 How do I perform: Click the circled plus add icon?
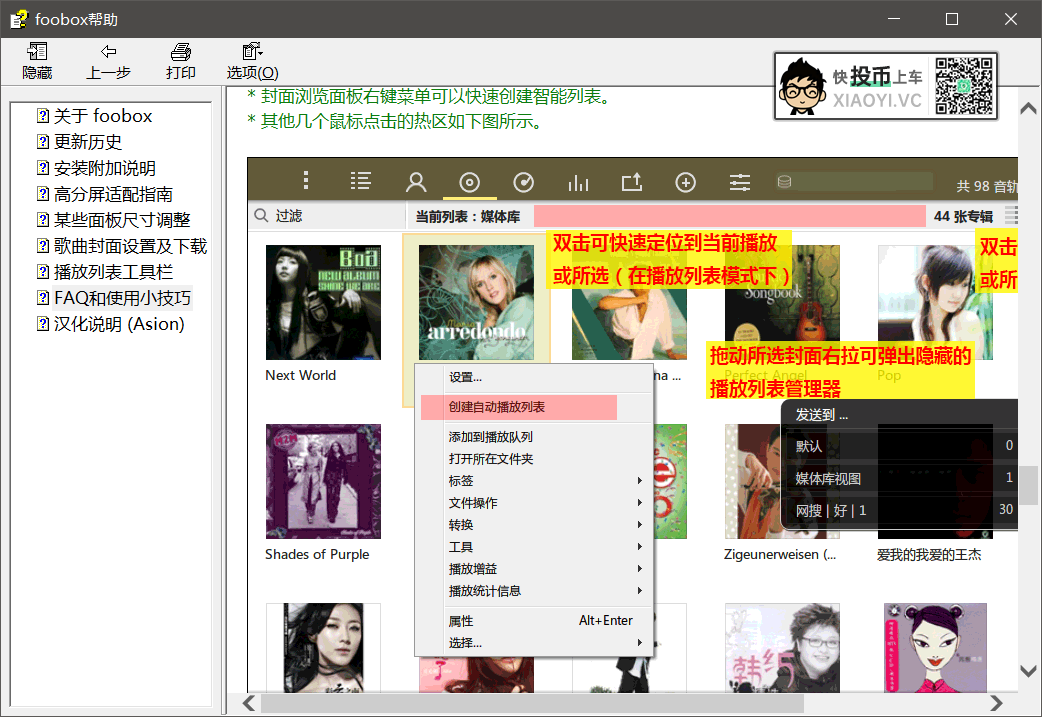(686, 182)
